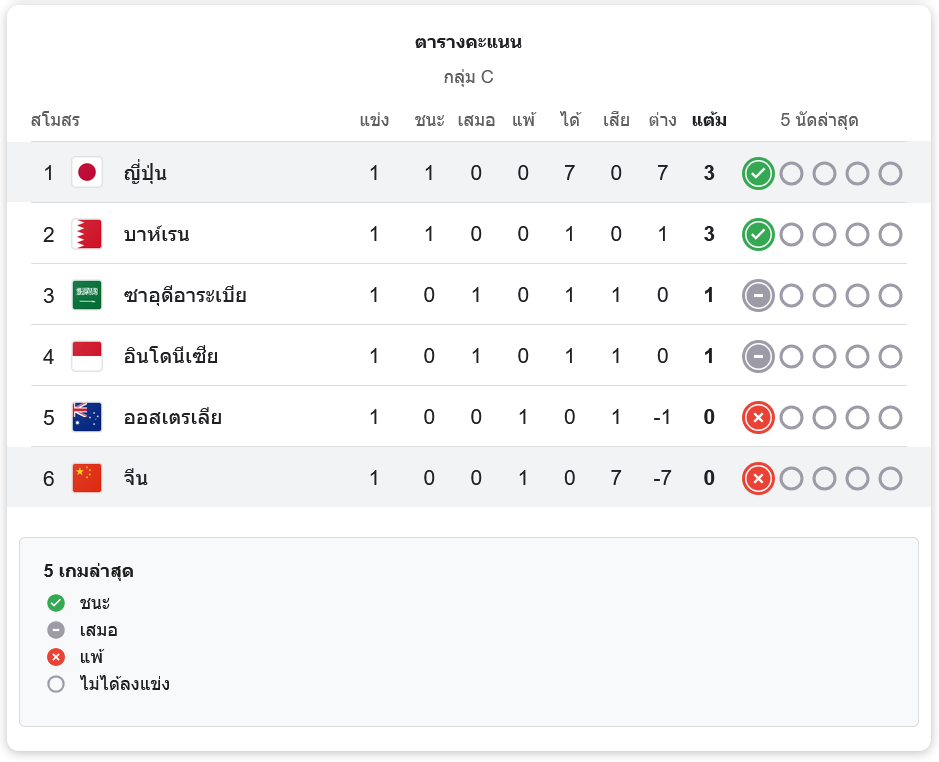The width and height of the screenshot is (939, 762).
Task: Open the ซาอุดีอาระเบีย team link
Action: 185,295
